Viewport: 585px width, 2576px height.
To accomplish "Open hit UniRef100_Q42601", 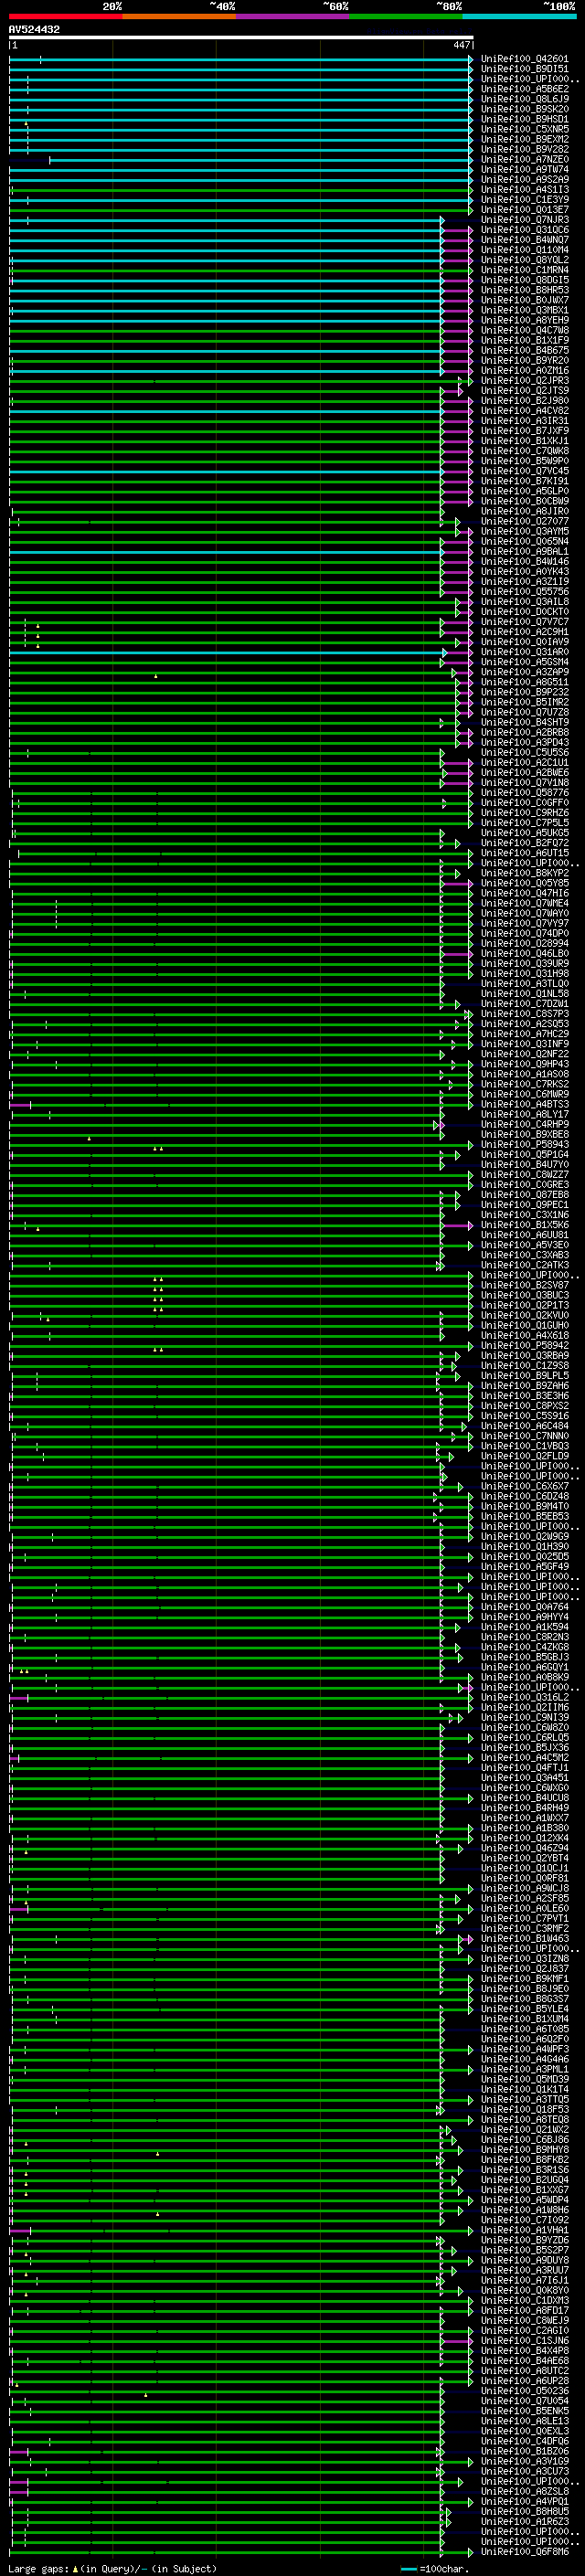I will click(x=525, y=59).
